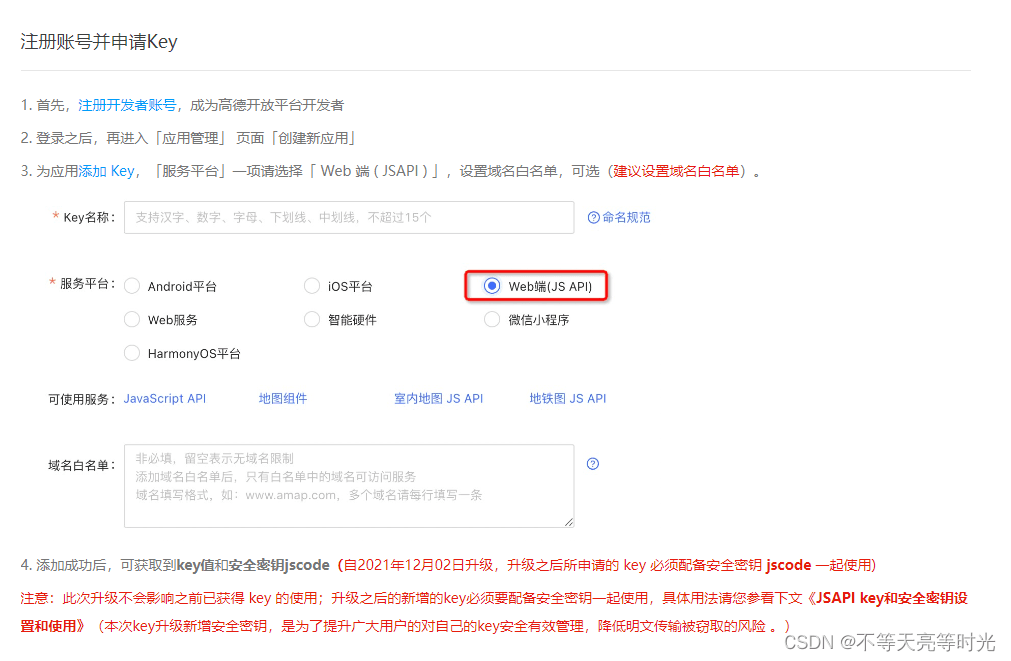Open the JavaScript API service link
The image size is (1011, 661).
point(165,399)
